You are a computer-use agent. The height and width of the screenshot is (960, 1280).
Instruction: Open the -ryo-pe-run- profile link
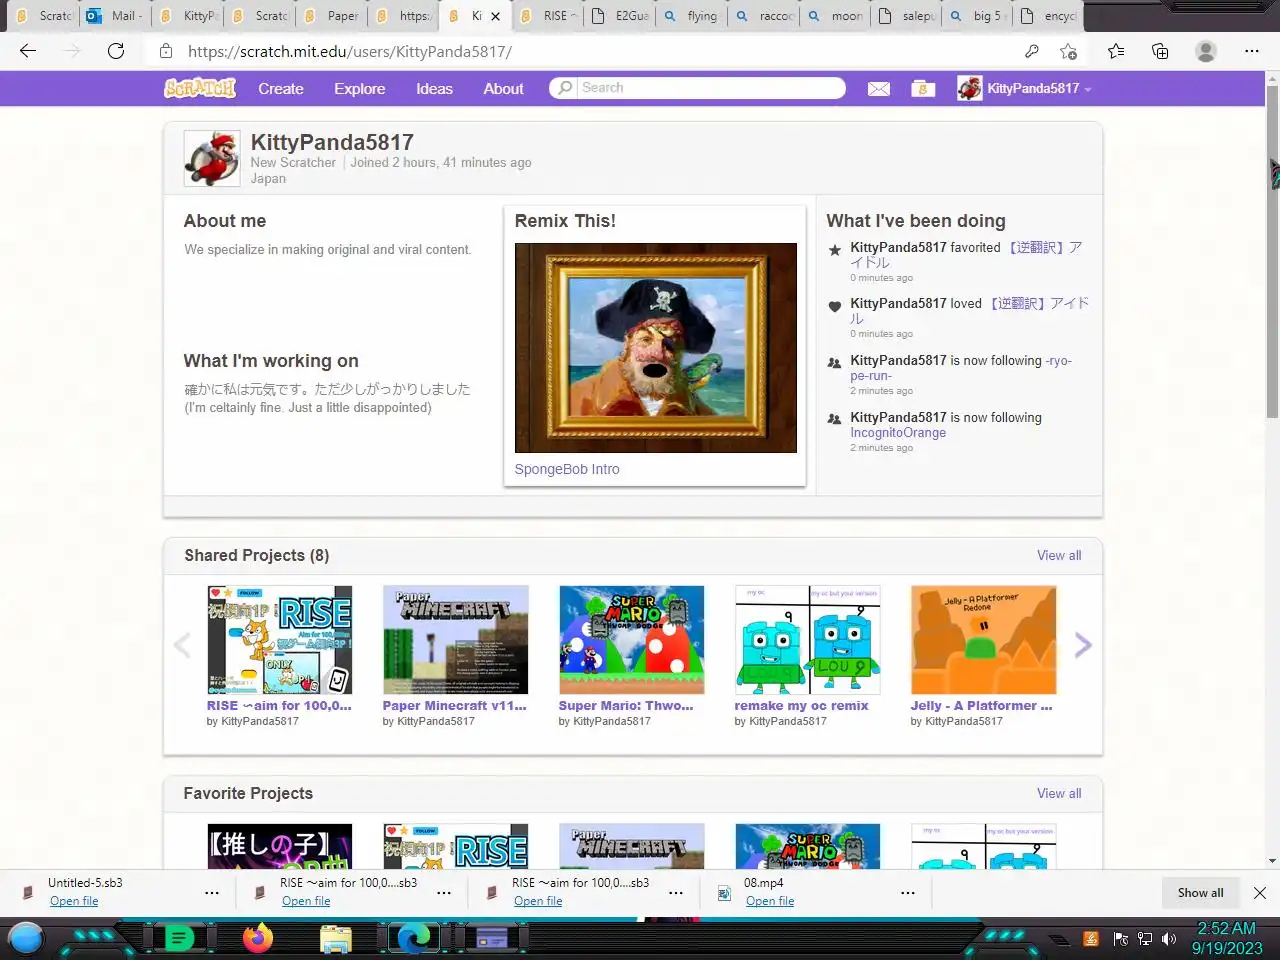pyautogui.click(x=961, y=368)
